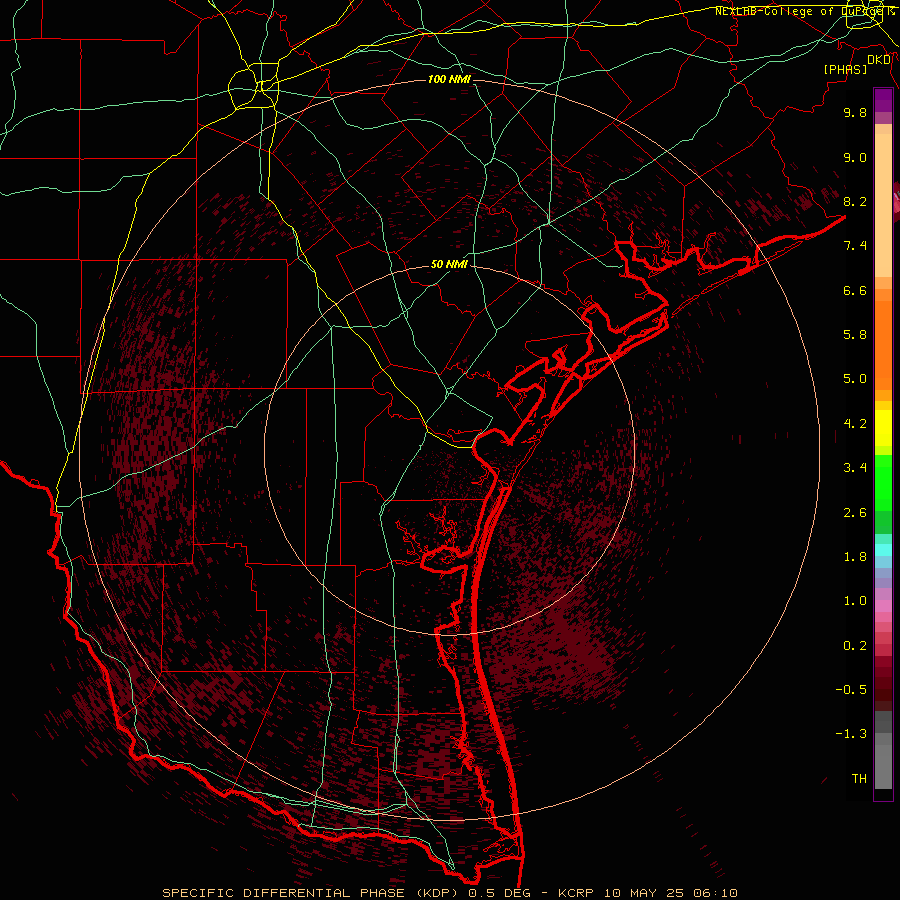Click the 5.0 value on the color scale
Image resolution: width=900 pixels, height=900 pixels.
pyautogui.click(x=855, y=379)
